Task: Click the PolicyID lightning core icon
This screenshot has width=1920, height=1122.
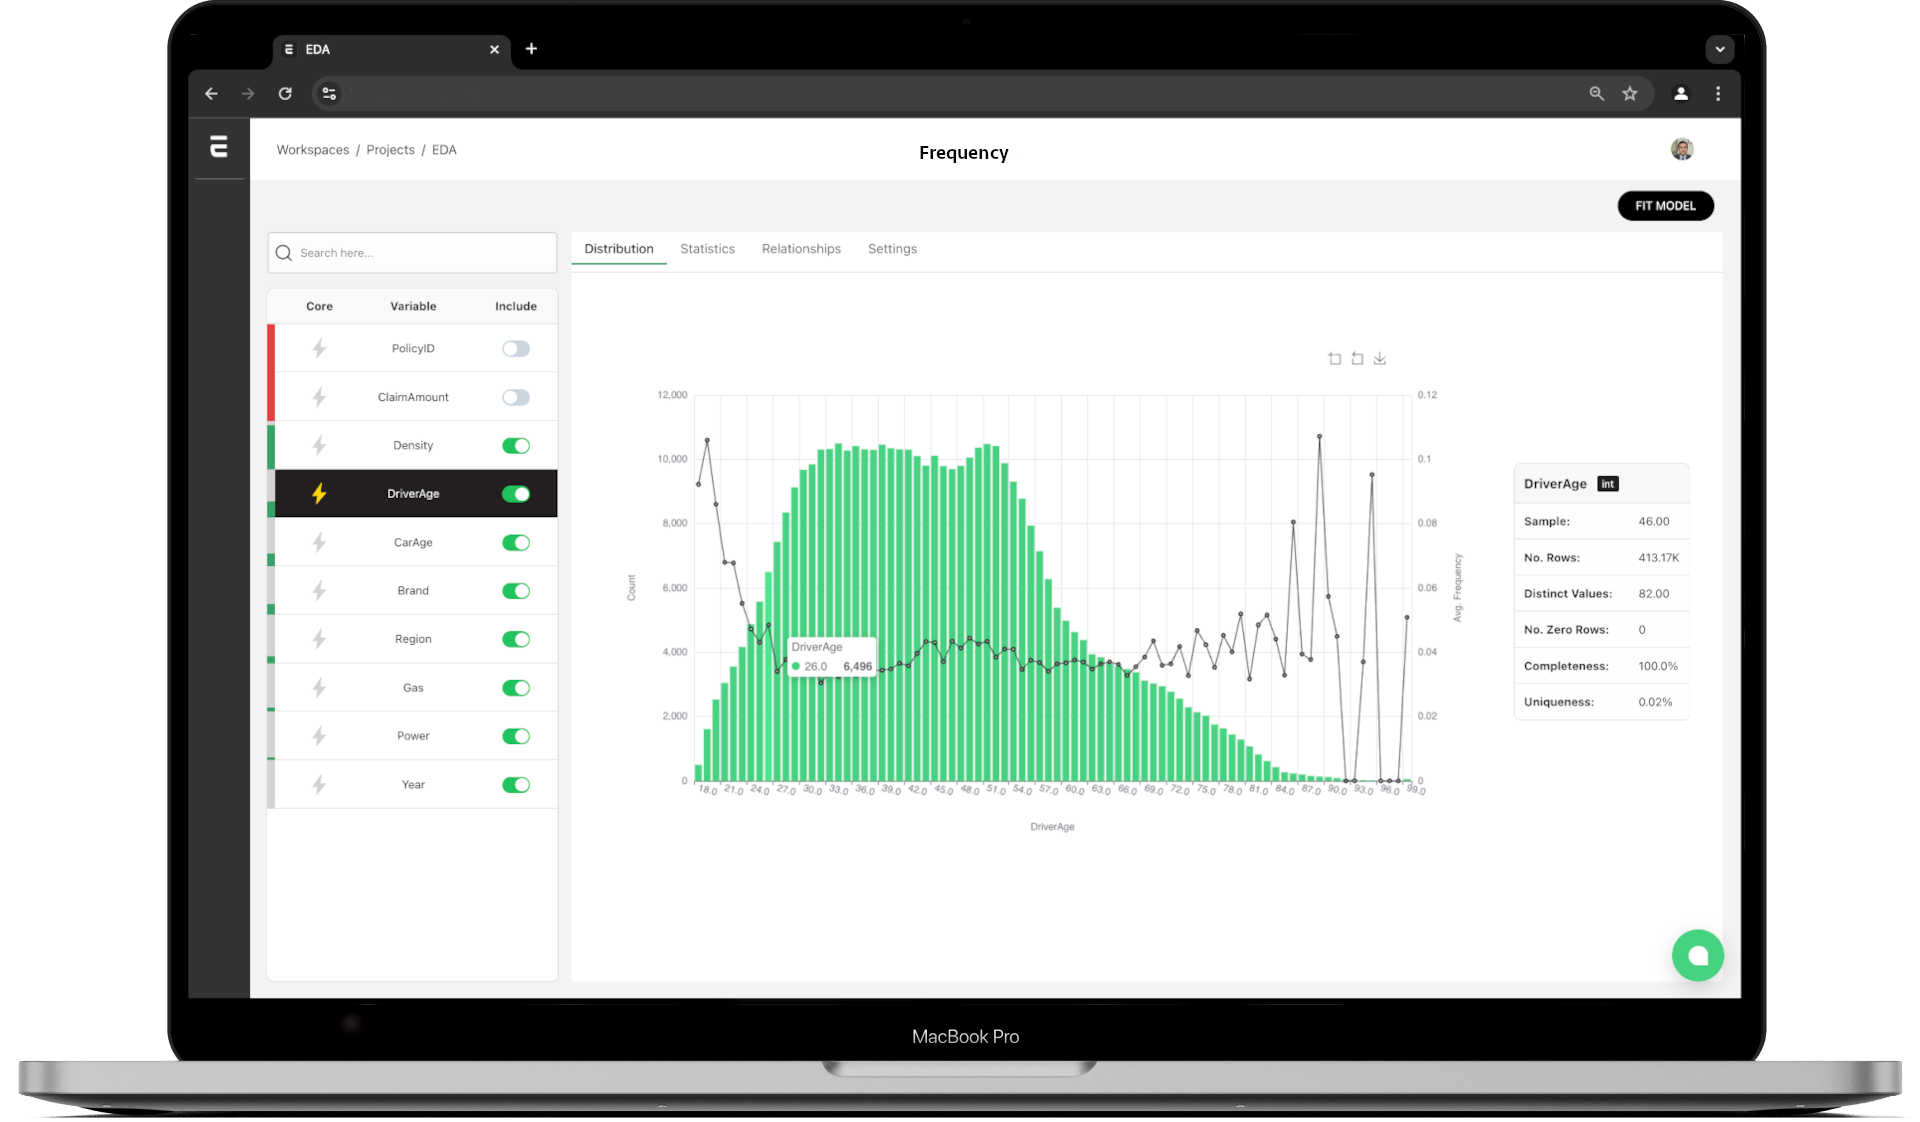Action: click(319, 348)
